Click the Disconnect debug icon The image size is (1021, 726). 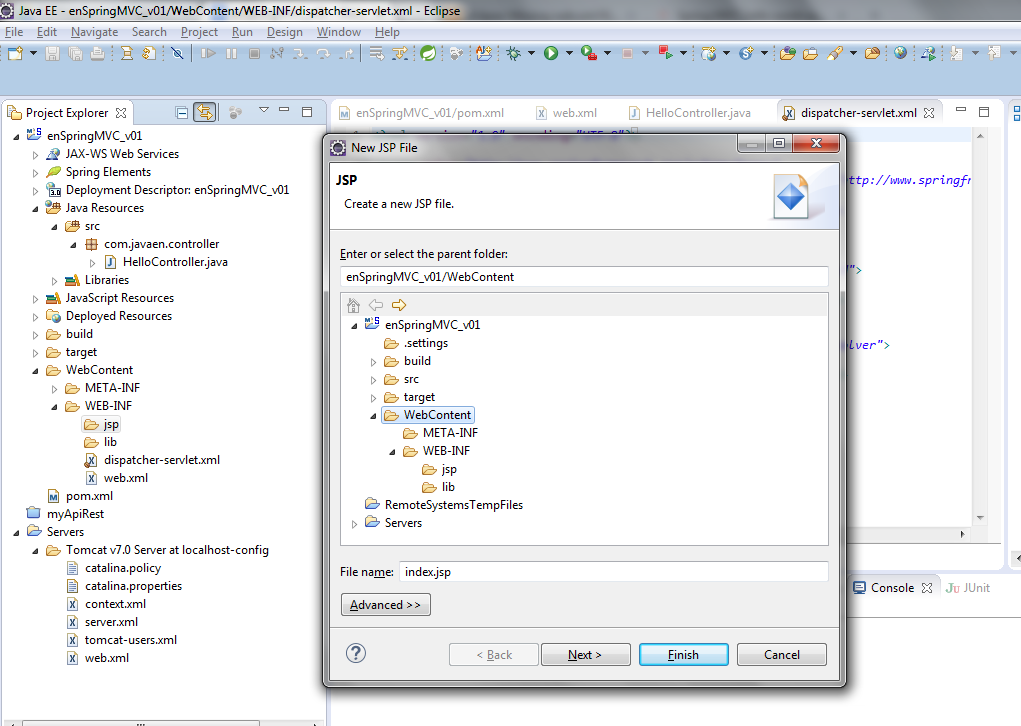[x=277, y=53]
